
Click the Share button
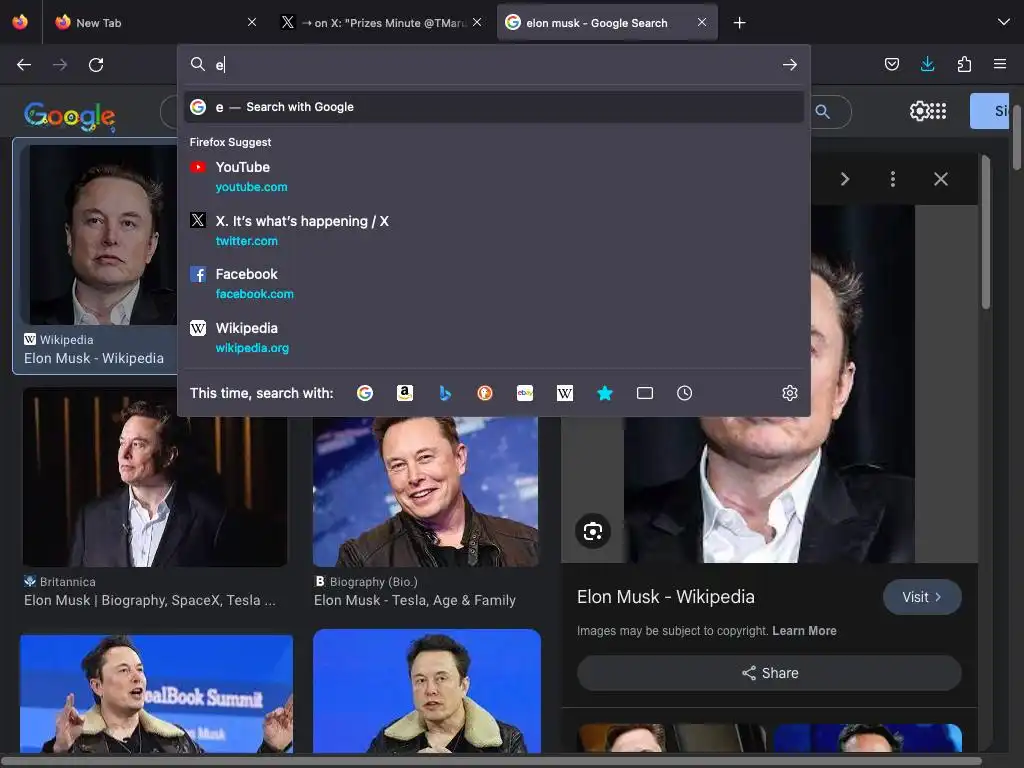pyautogui.click(x=769, y=673)
